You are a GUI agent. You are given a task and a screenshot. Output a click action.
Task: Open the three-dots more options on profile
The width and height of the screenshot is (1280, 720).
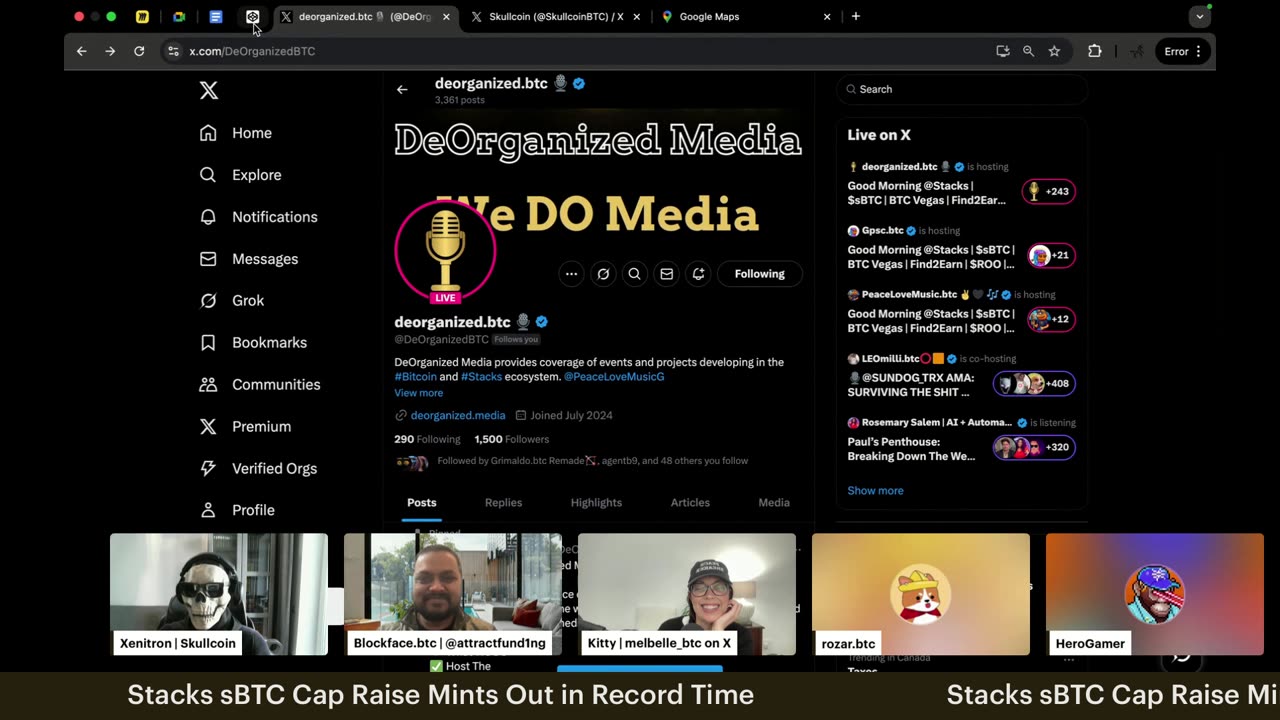pyautogui.click(x=571, y=274)
